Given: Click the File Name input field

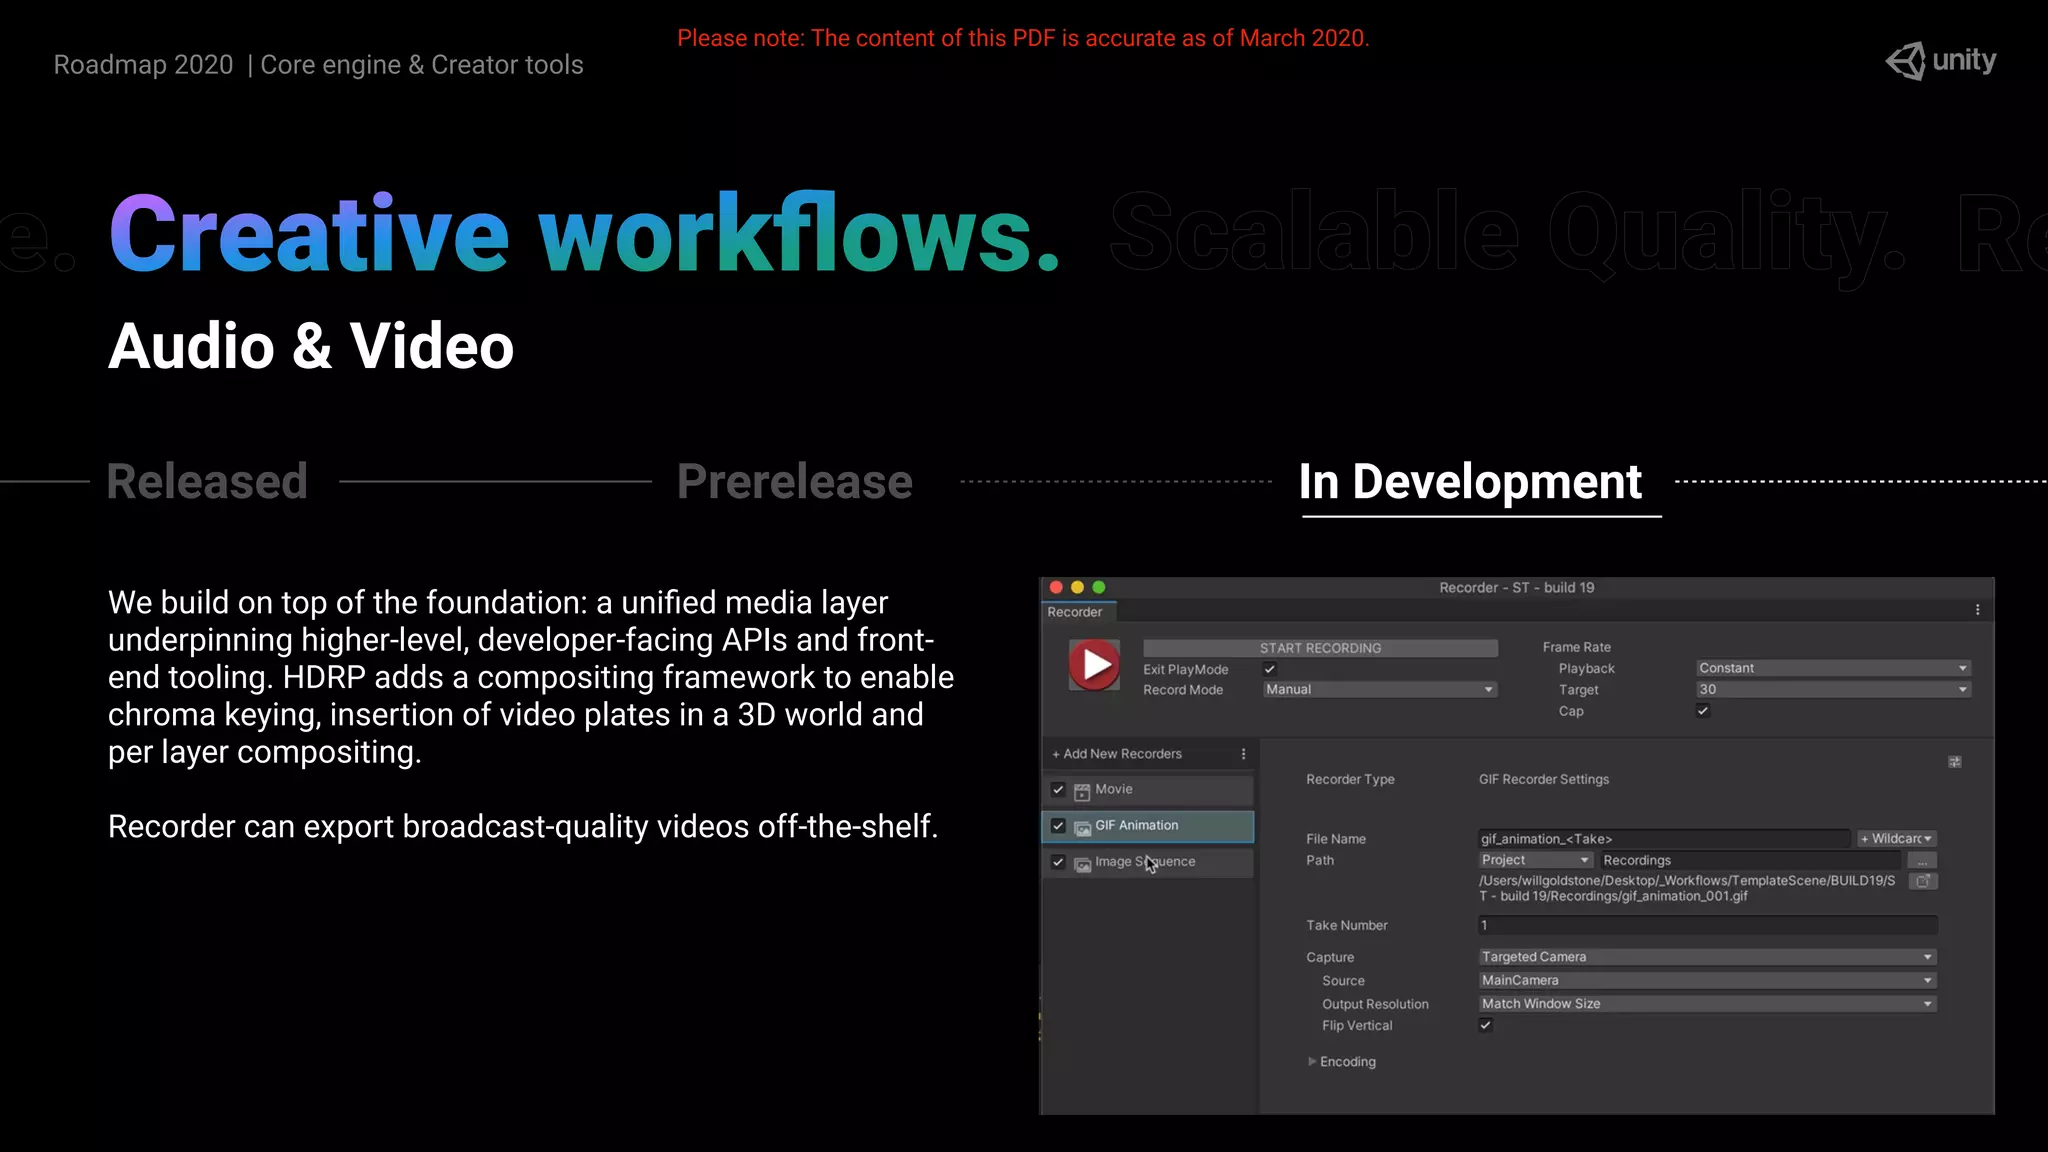Looking at the screenshot, I should coord(1664,839).
